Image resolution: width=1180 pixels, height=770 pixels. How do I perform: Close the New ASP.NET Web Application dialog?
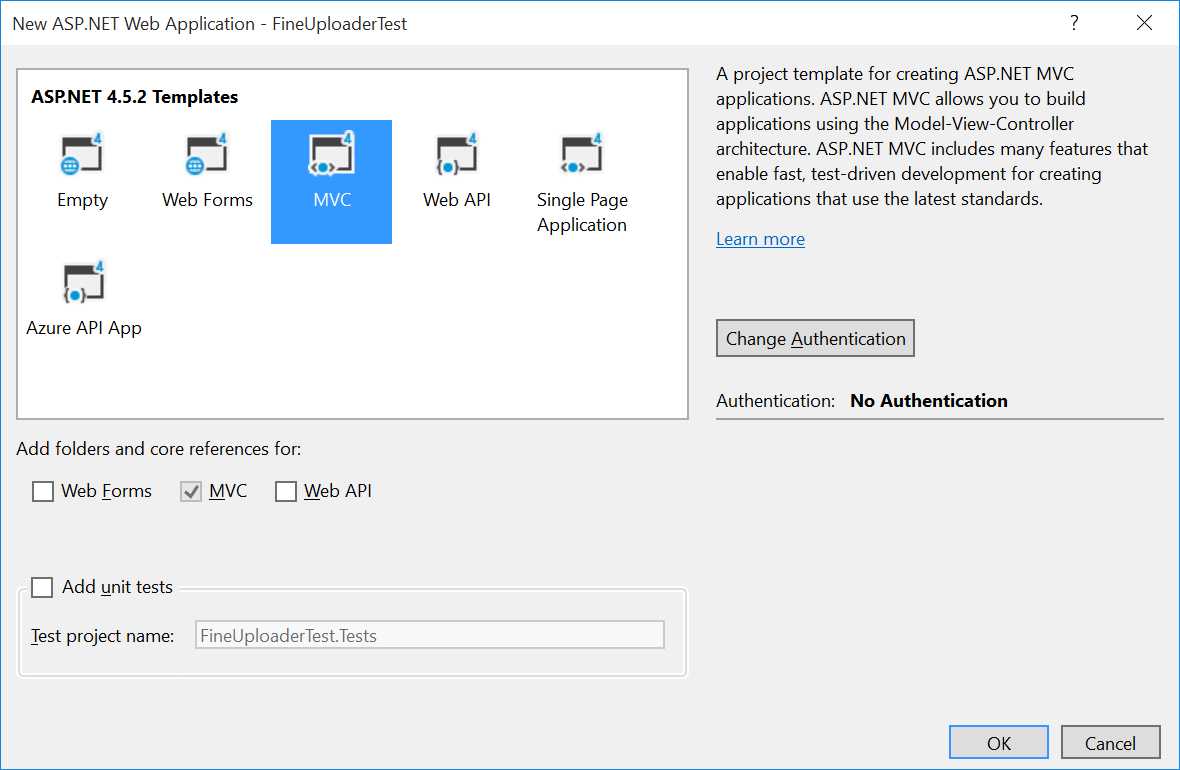[x=1144, y=23]
